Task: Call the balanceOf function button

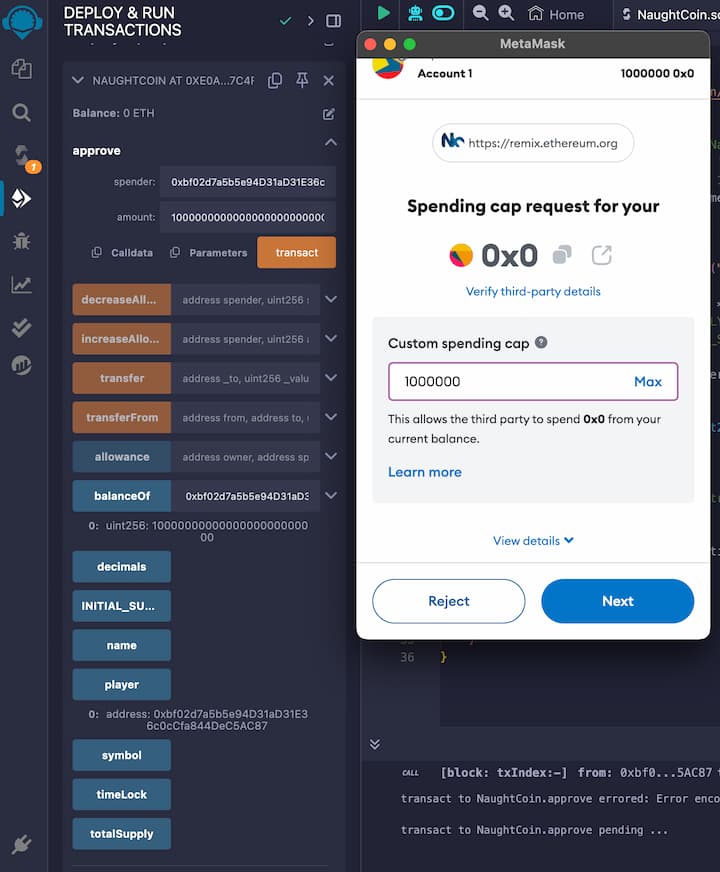Action: [122, 496]
